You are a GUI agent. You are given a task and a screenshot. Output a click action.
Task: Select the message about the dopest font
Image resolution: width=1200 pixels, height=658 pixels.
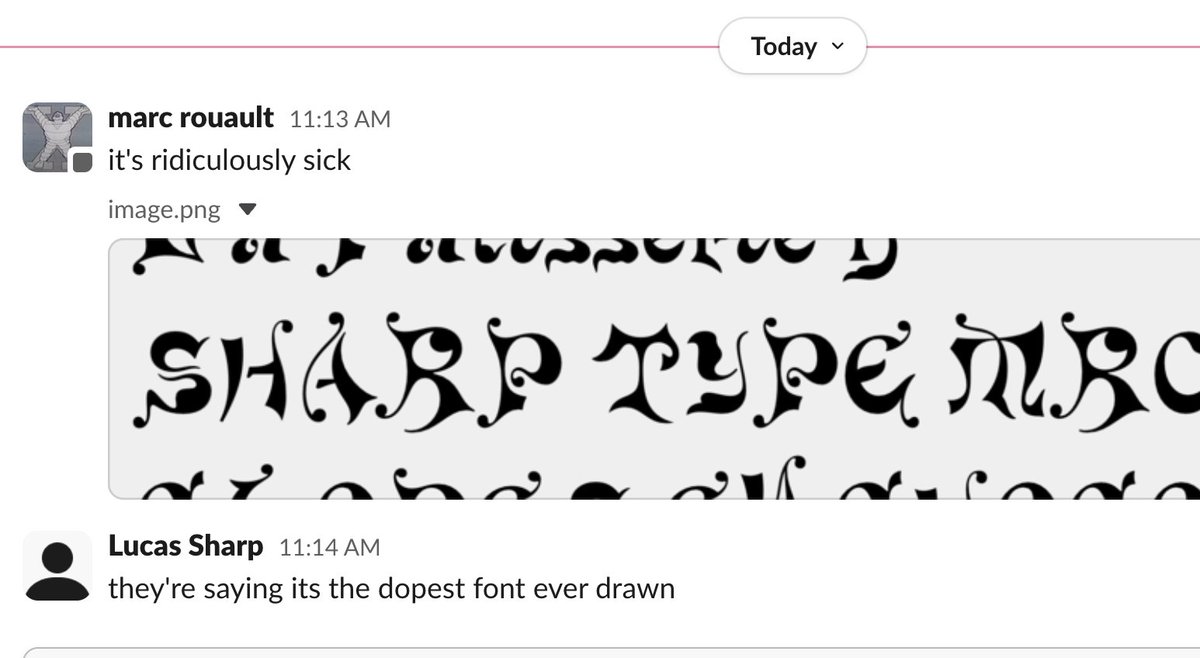(391, 589)
